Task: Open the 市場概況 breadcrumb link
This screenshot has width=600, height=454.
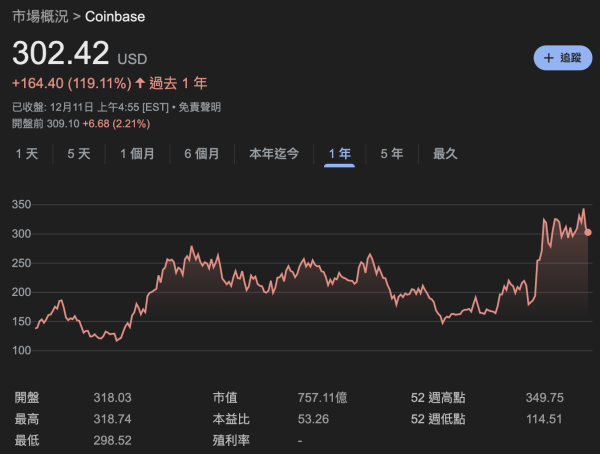Action: point(40,16)
